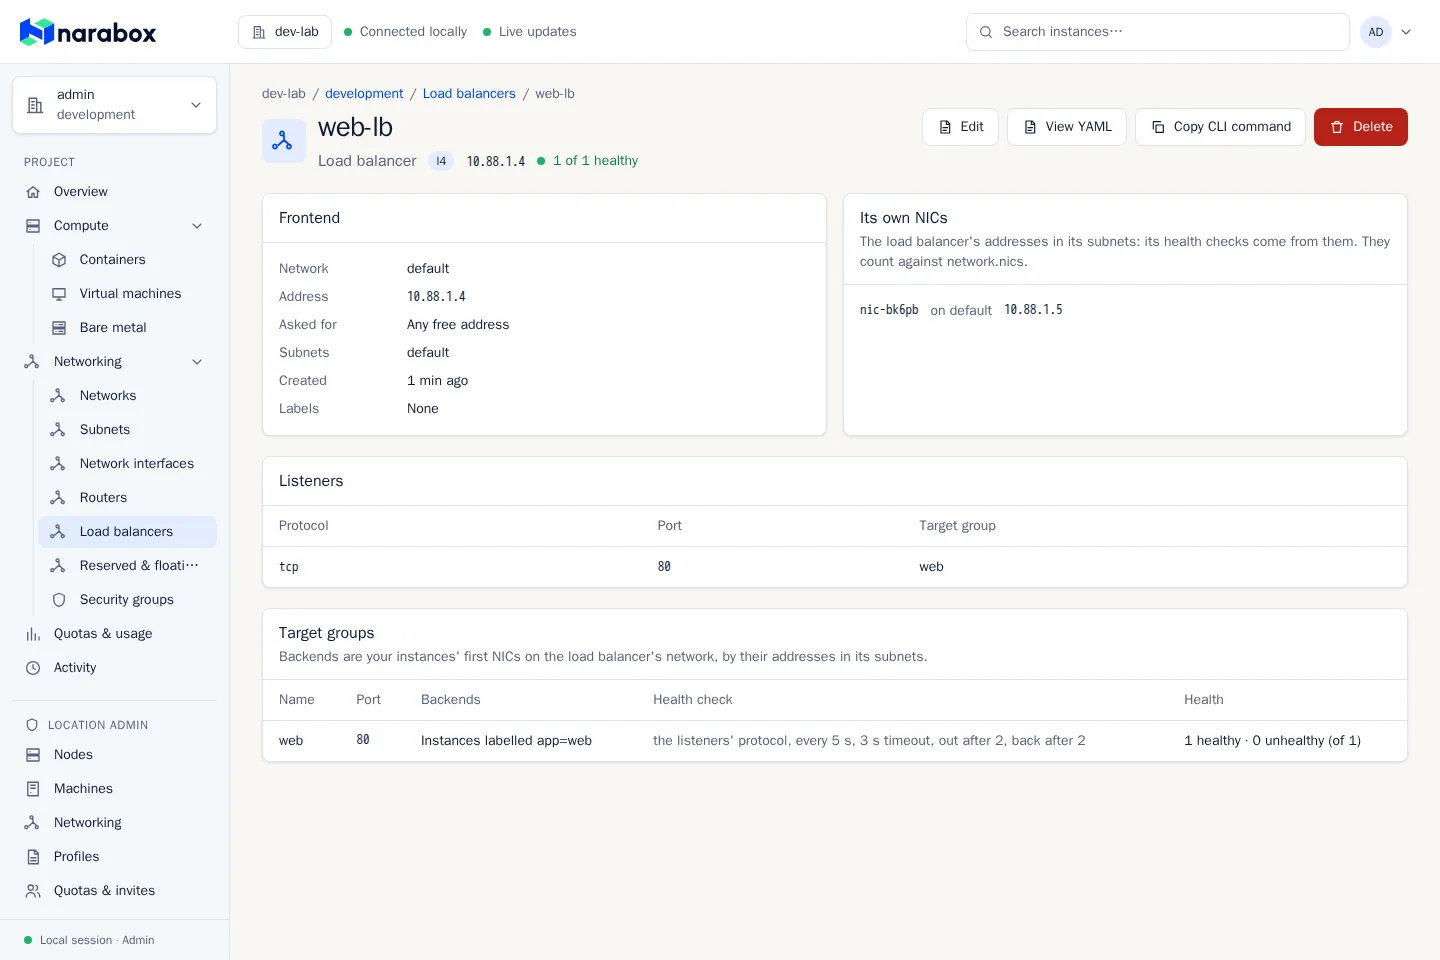Click the narabox logo
The width and height of the screenshot is (1440, 960).
[x=88, y=32]
